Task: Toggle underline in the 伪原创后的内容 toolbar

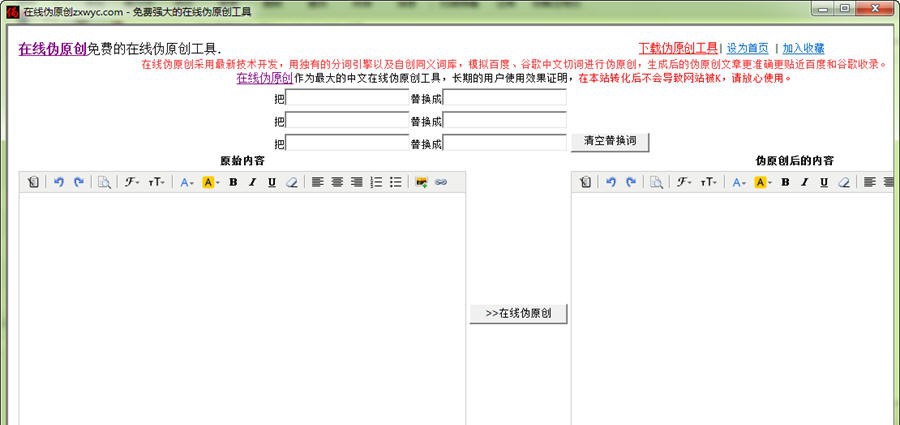Action: point(824,182)
